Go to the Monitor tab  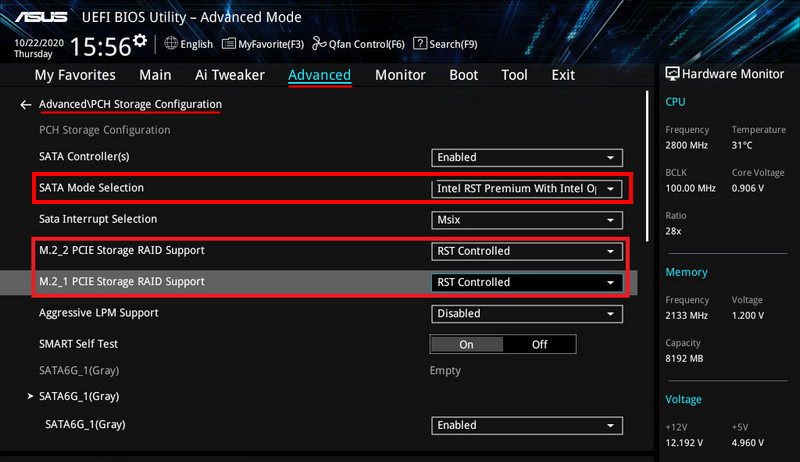[400, 75]
